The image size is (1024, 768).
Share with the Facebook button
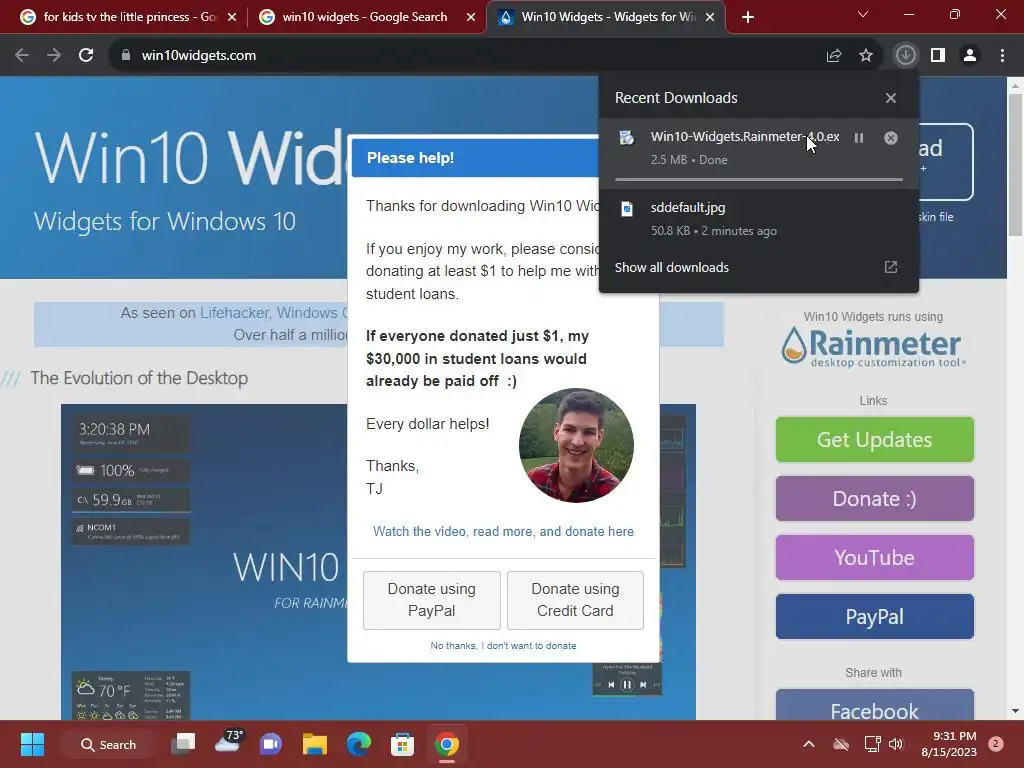click(x=874, y=705)
